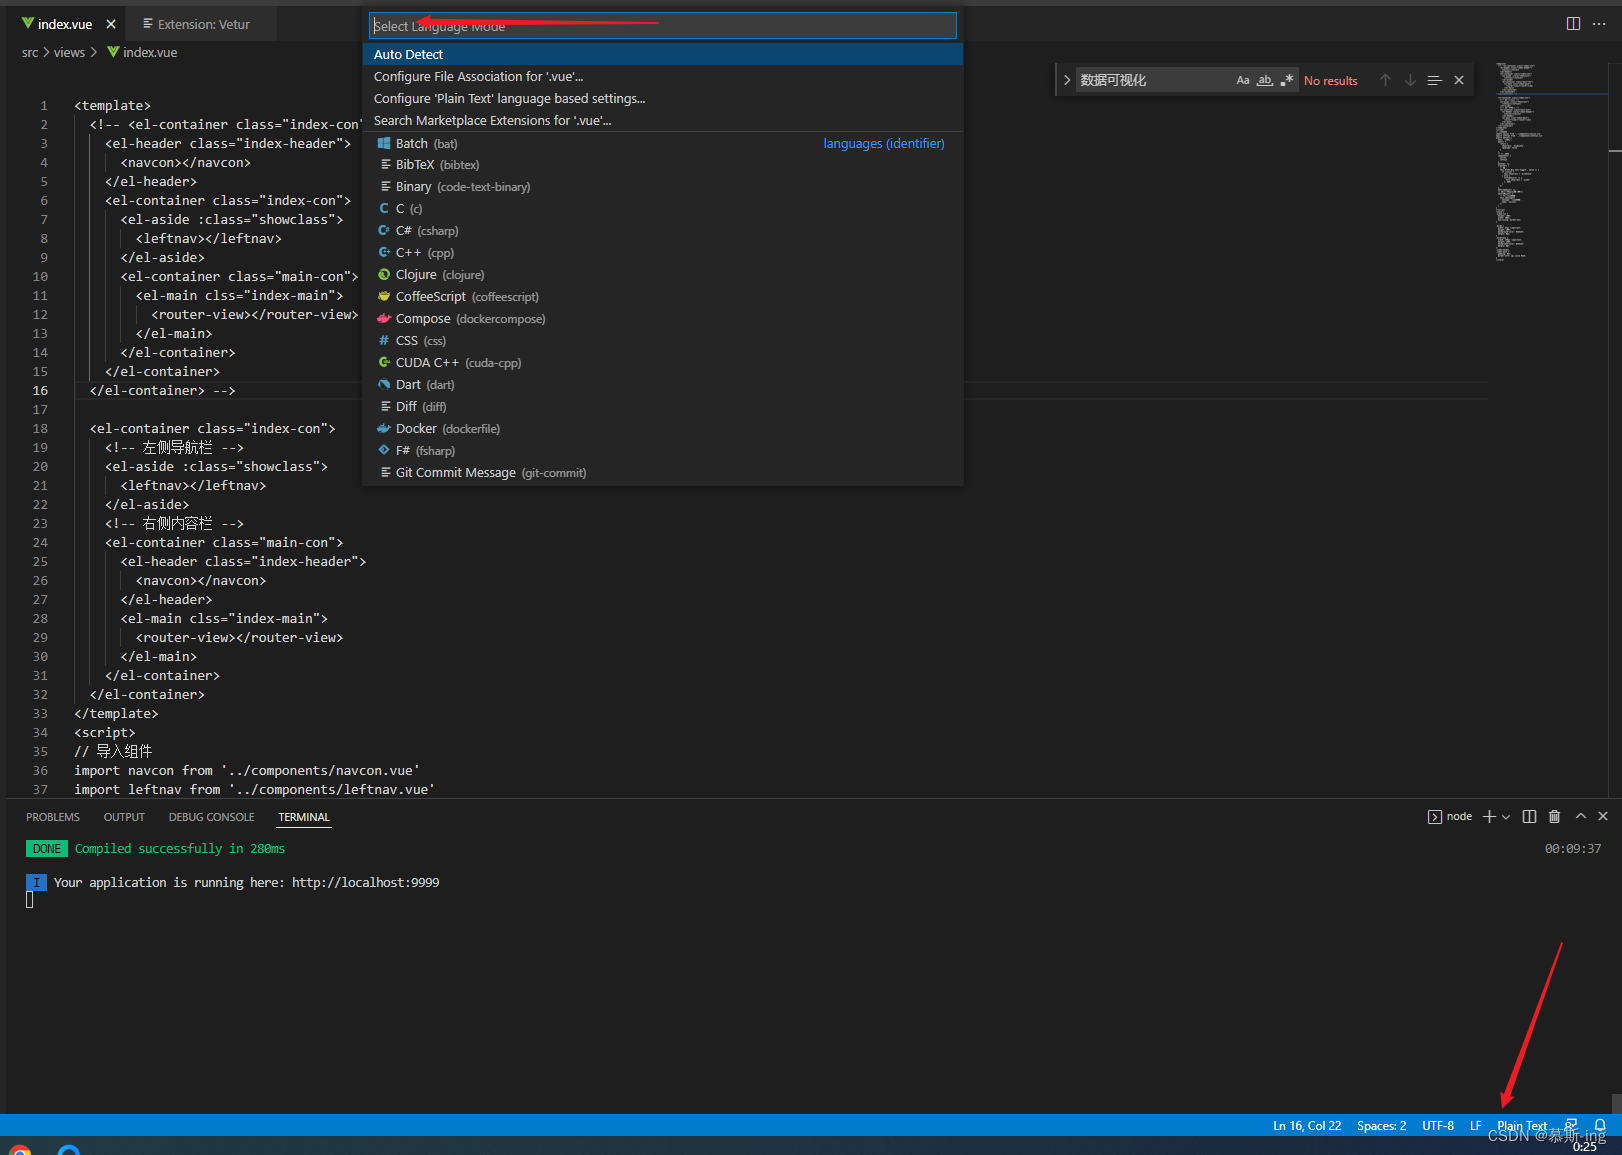Image resolution: width=1622 pixels, height=1155 pixels.
Task: Close the find widget
Action: click(x=1459, y=80)
